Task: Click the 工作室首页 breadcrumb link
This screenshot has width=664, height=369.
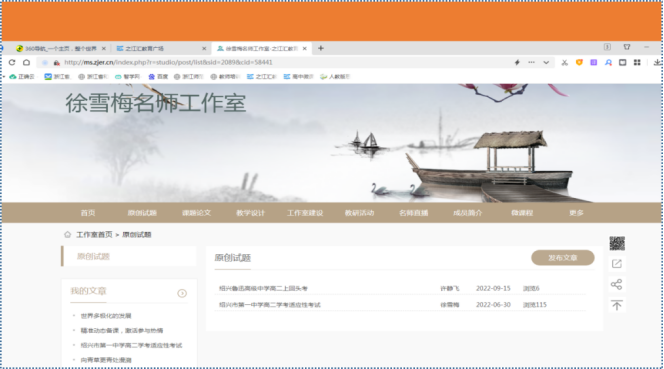Action: [94, 235]
